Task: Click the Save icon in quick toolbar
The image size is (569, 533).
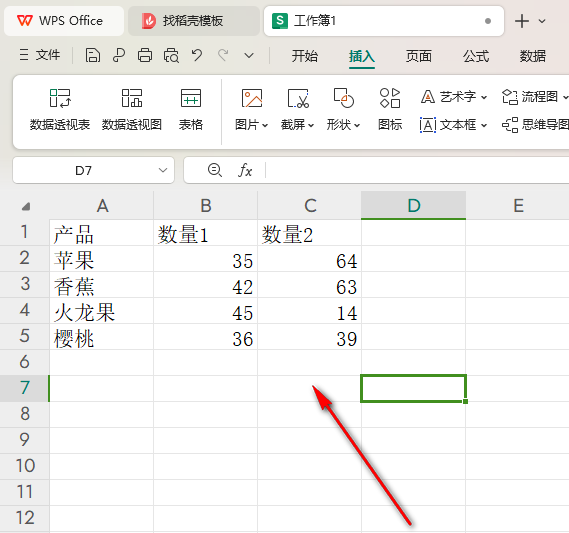Action: coord(93,56)
